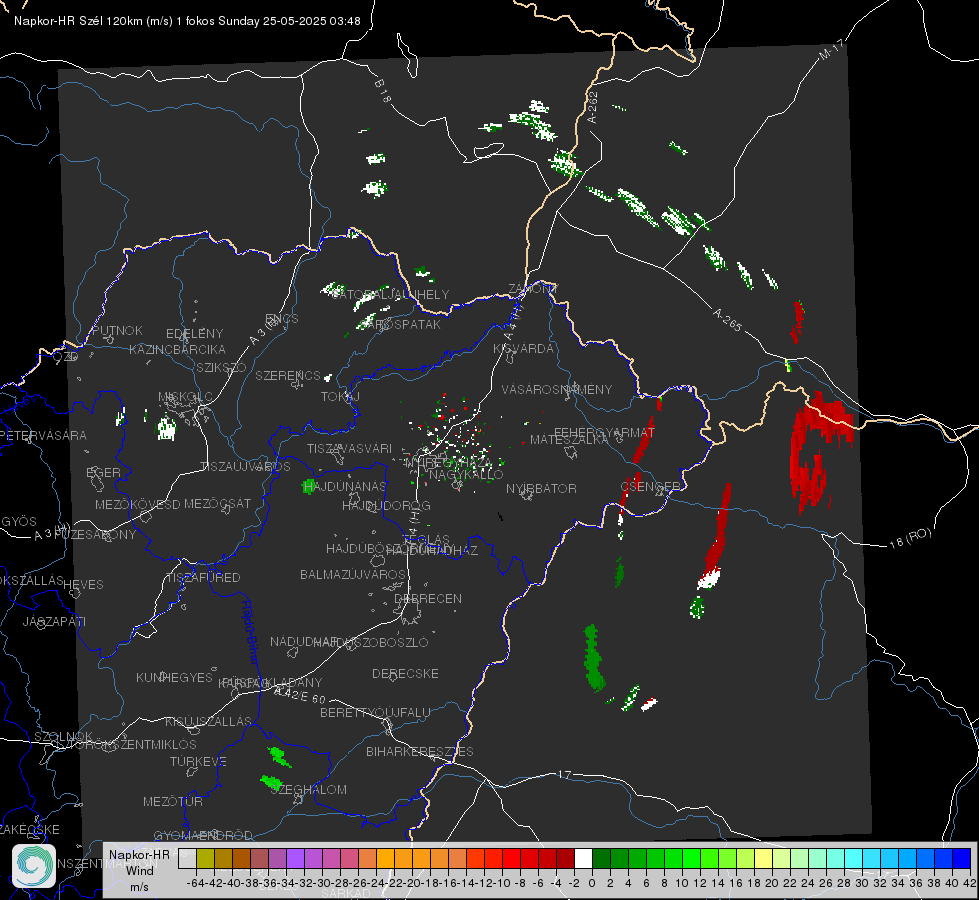Click the A-262 road label

[592, 107]
